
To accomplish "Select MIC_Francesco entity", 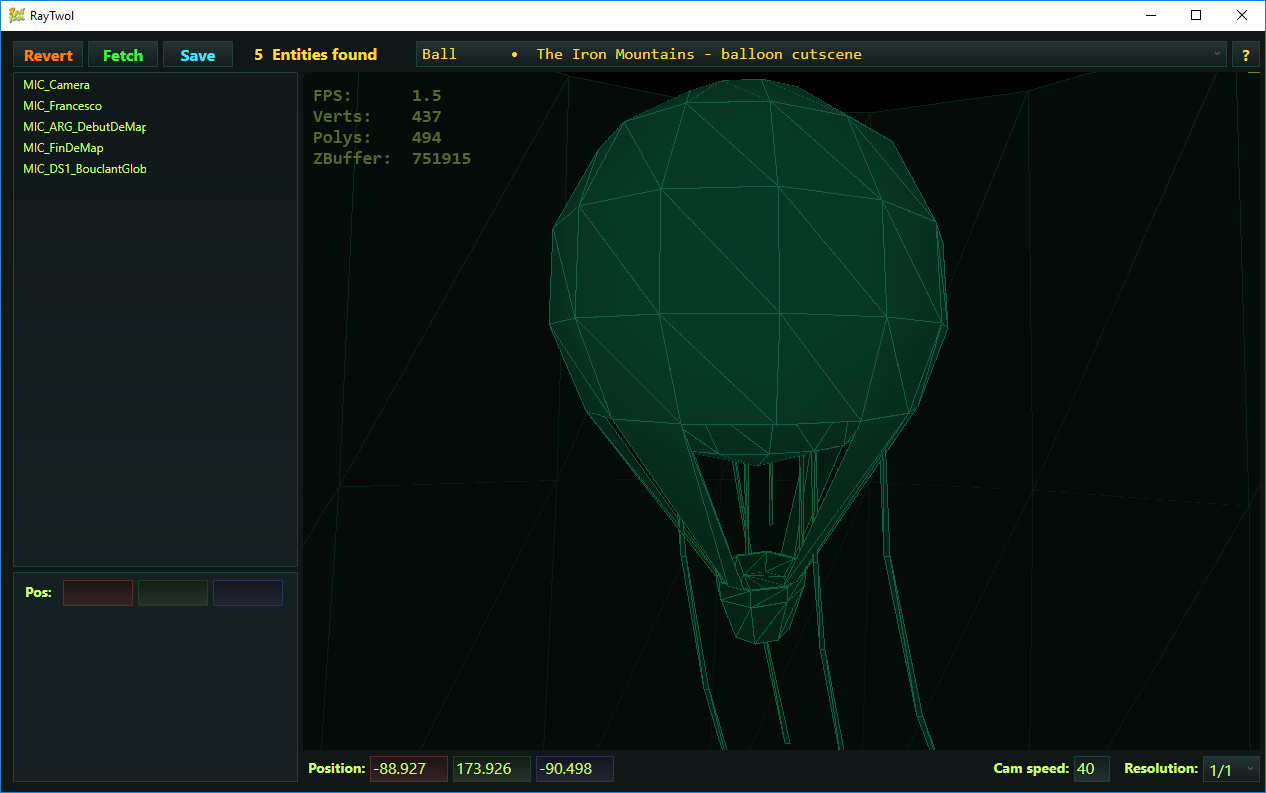I will point(62,106).
